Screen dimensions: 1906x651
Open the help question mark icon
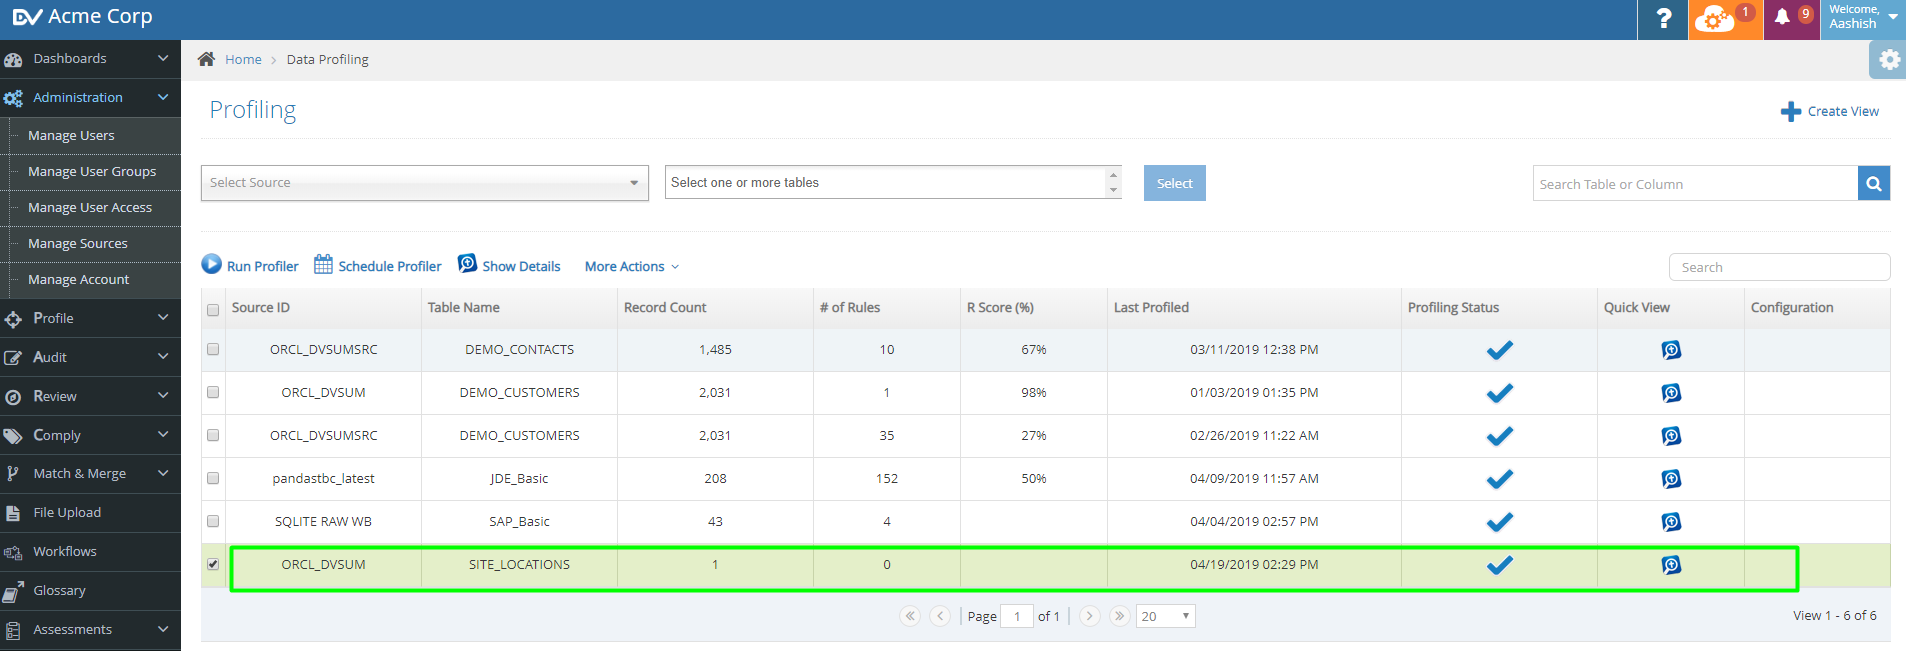tap(1664, 19)
